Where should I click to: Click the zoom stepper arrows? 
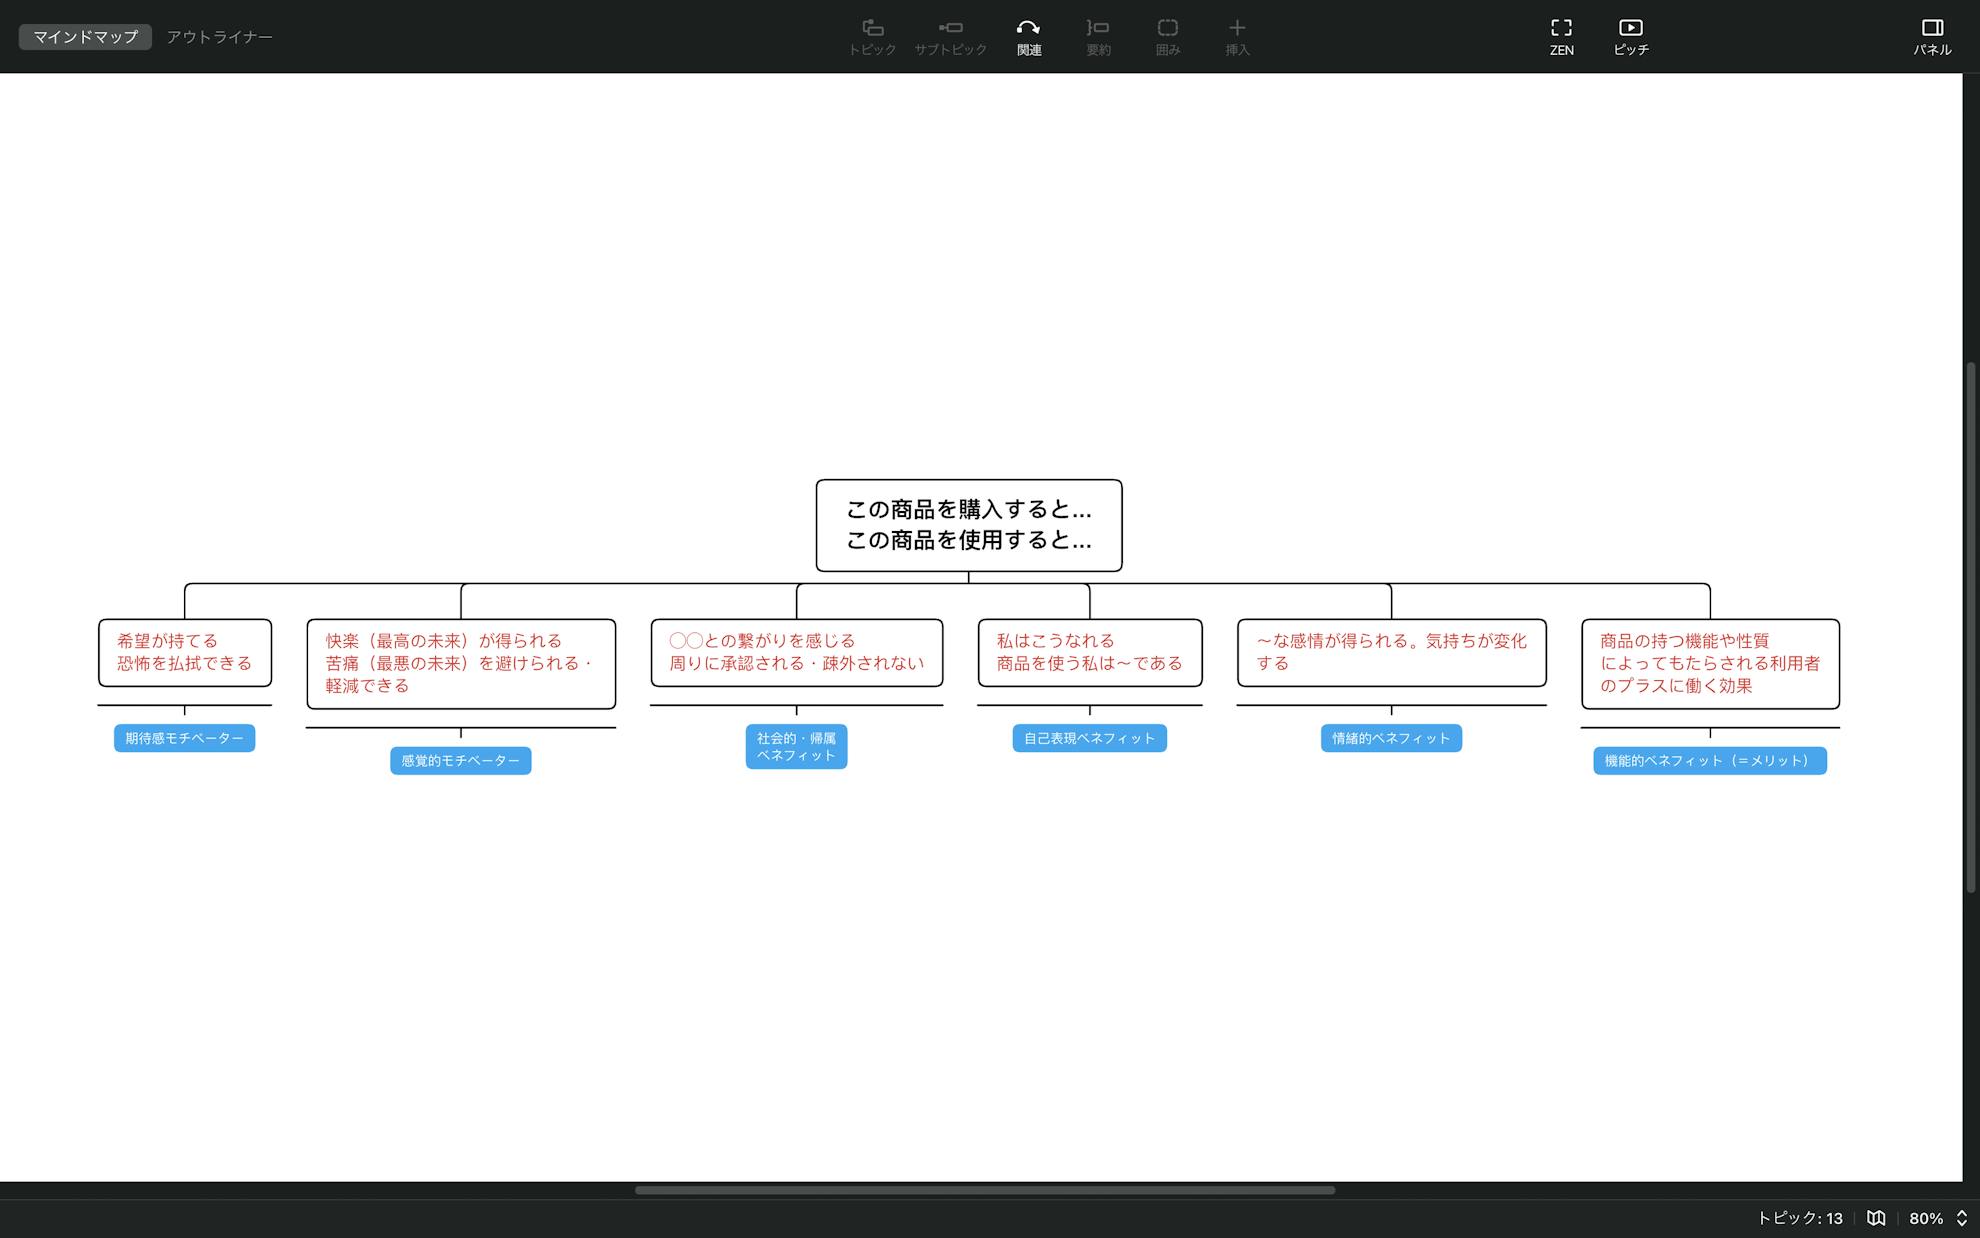click(x=1961, y=1218)
